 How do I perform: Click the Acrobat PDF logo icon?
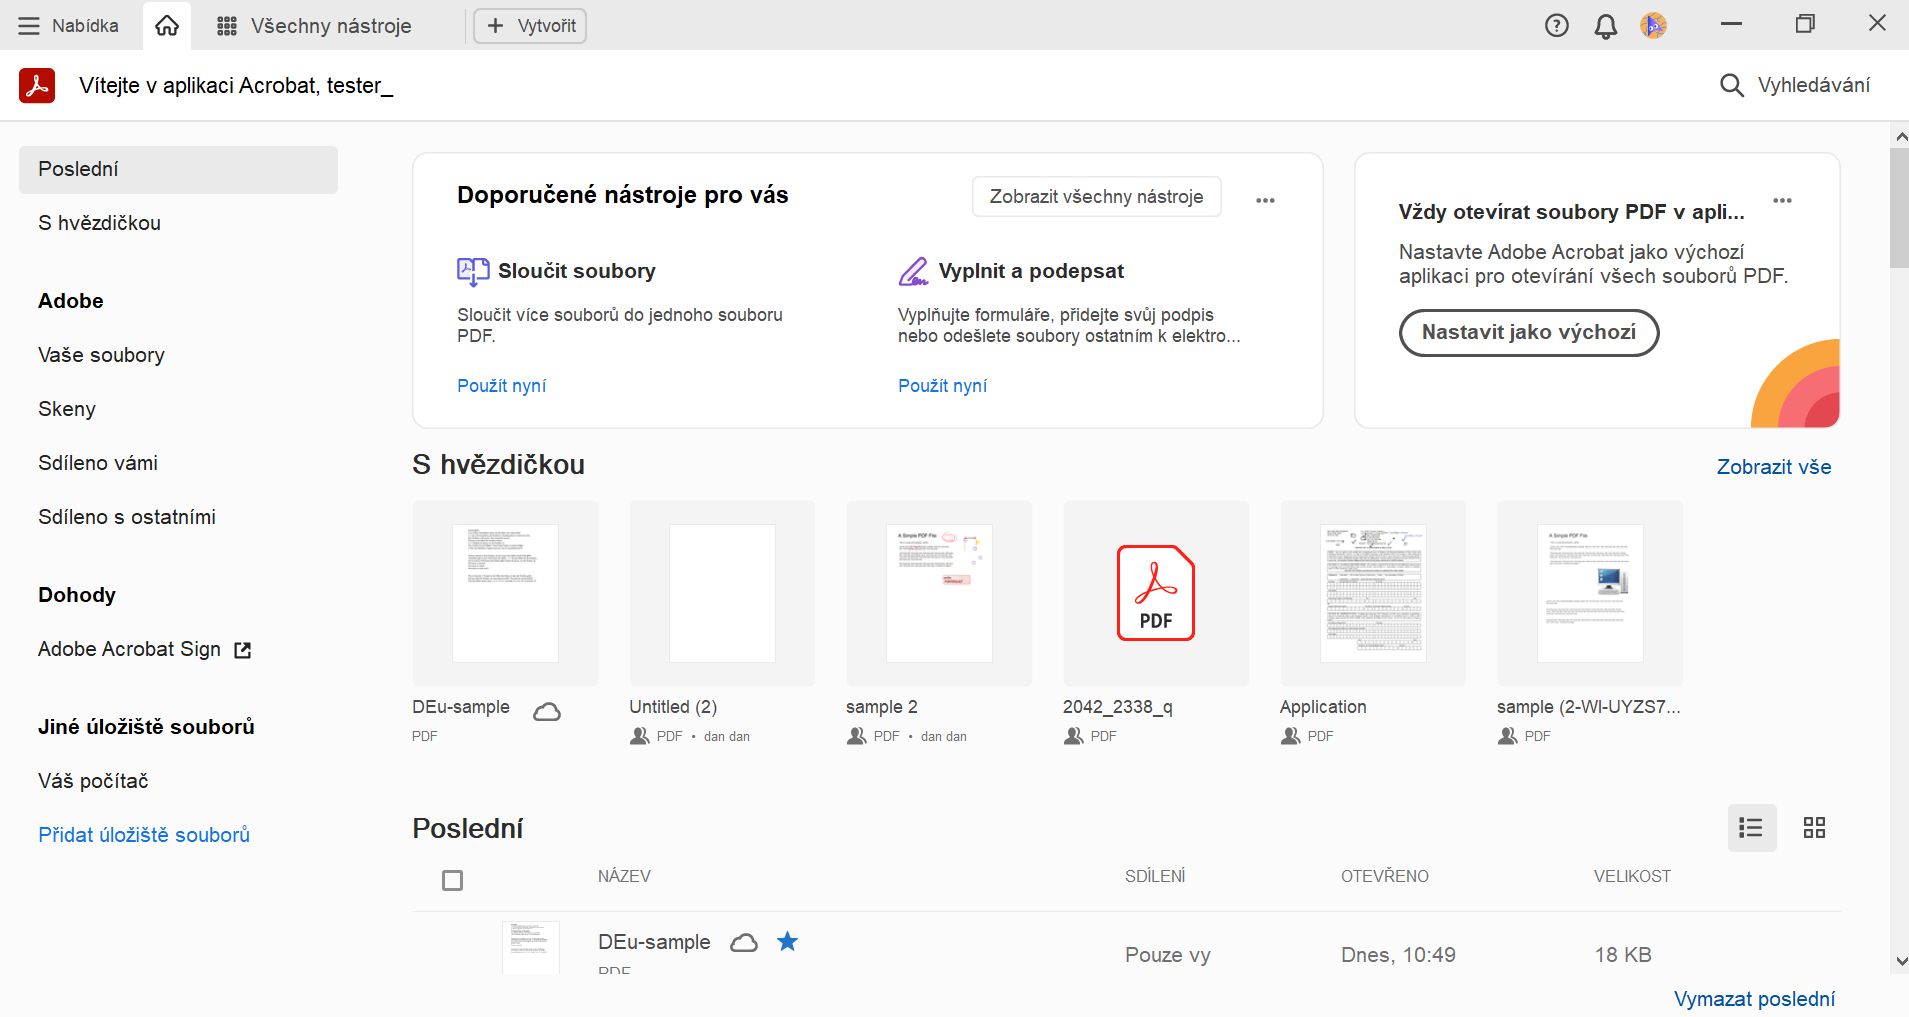(36, 85)
